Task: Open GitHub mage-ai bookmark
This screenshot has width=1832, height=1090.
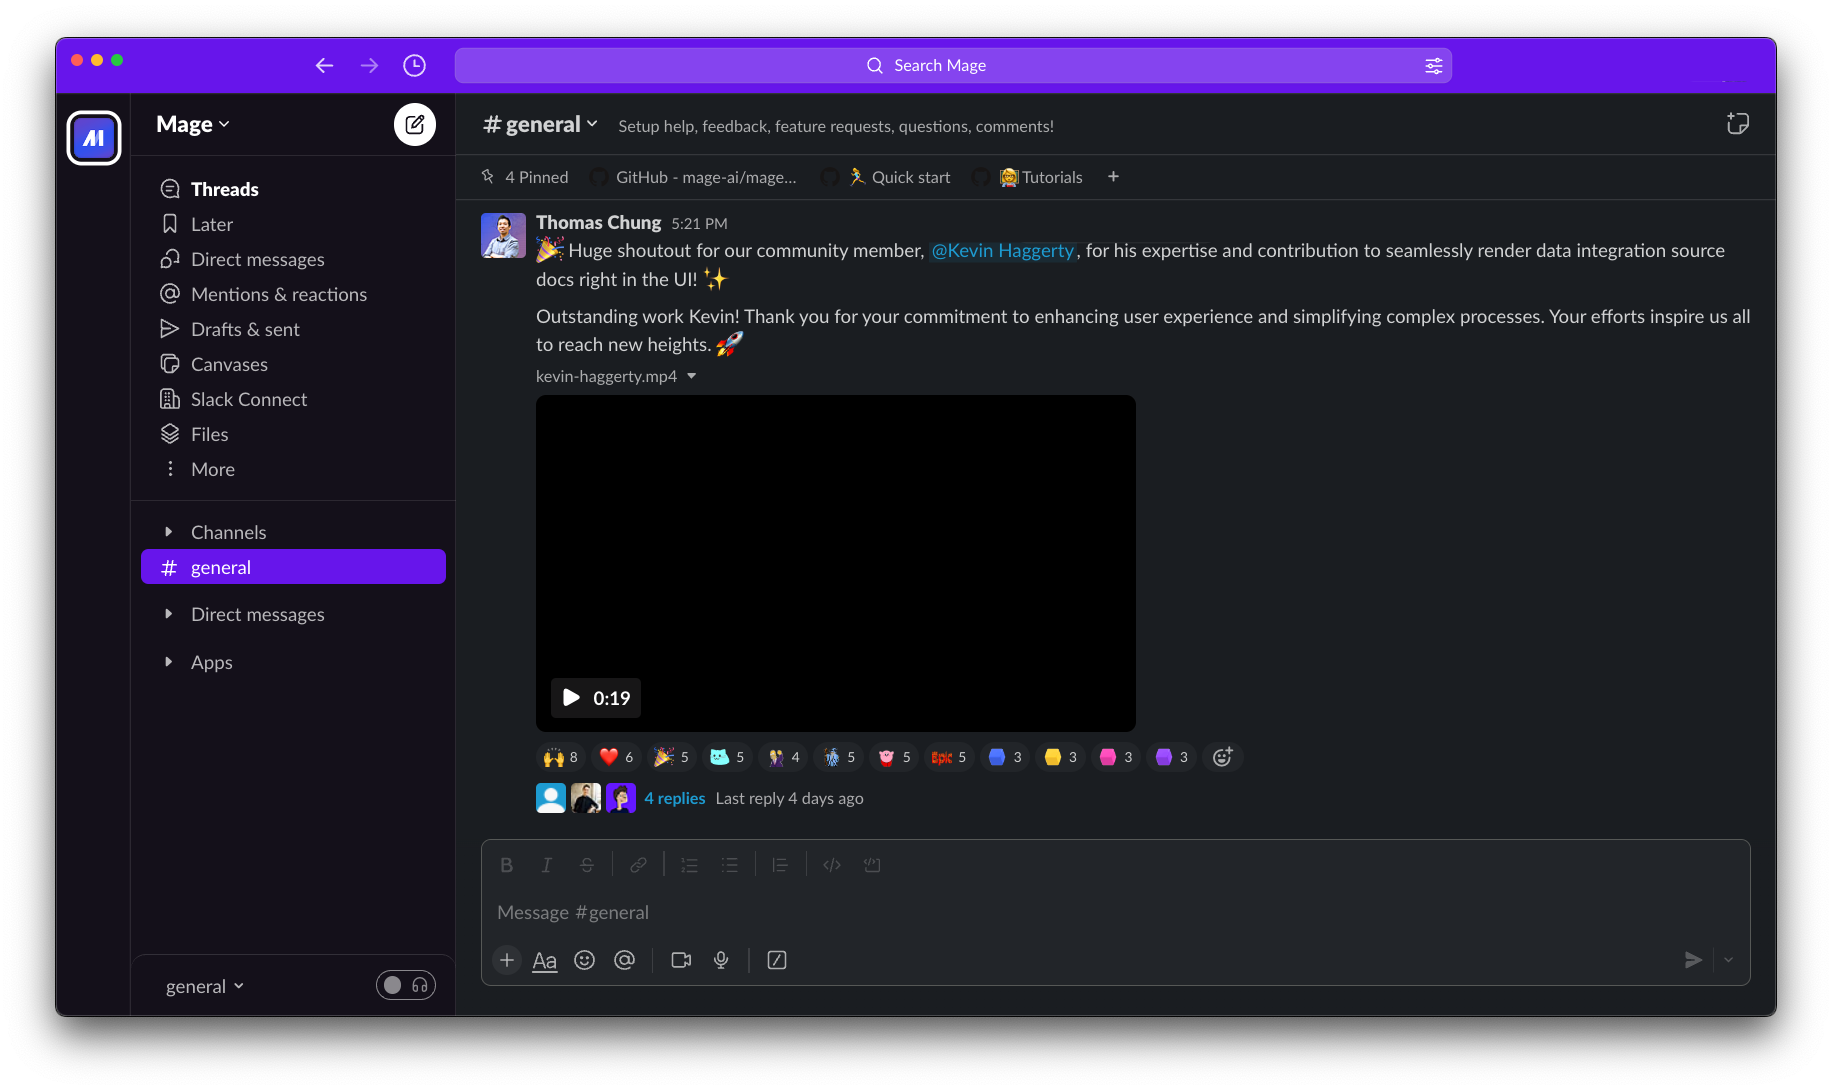Action: (x=693, y=177)
